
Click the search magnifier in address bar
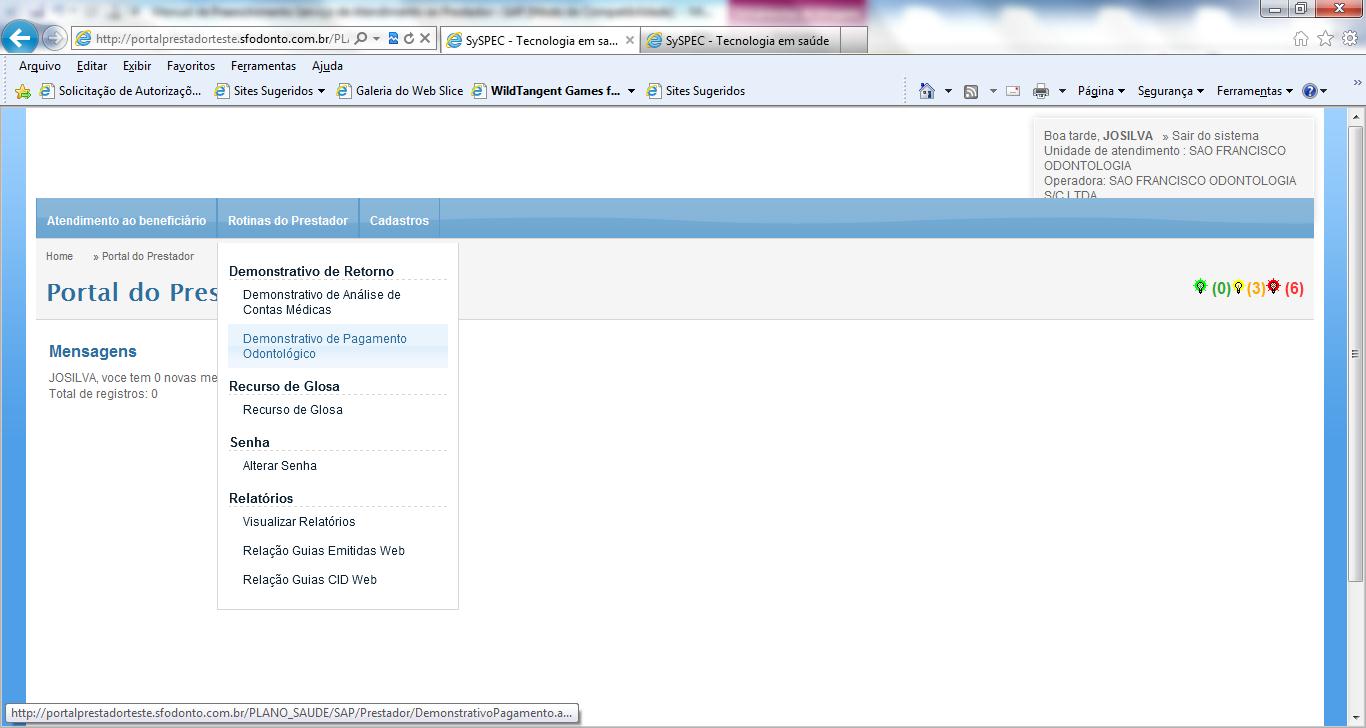(x=361, y=39)
